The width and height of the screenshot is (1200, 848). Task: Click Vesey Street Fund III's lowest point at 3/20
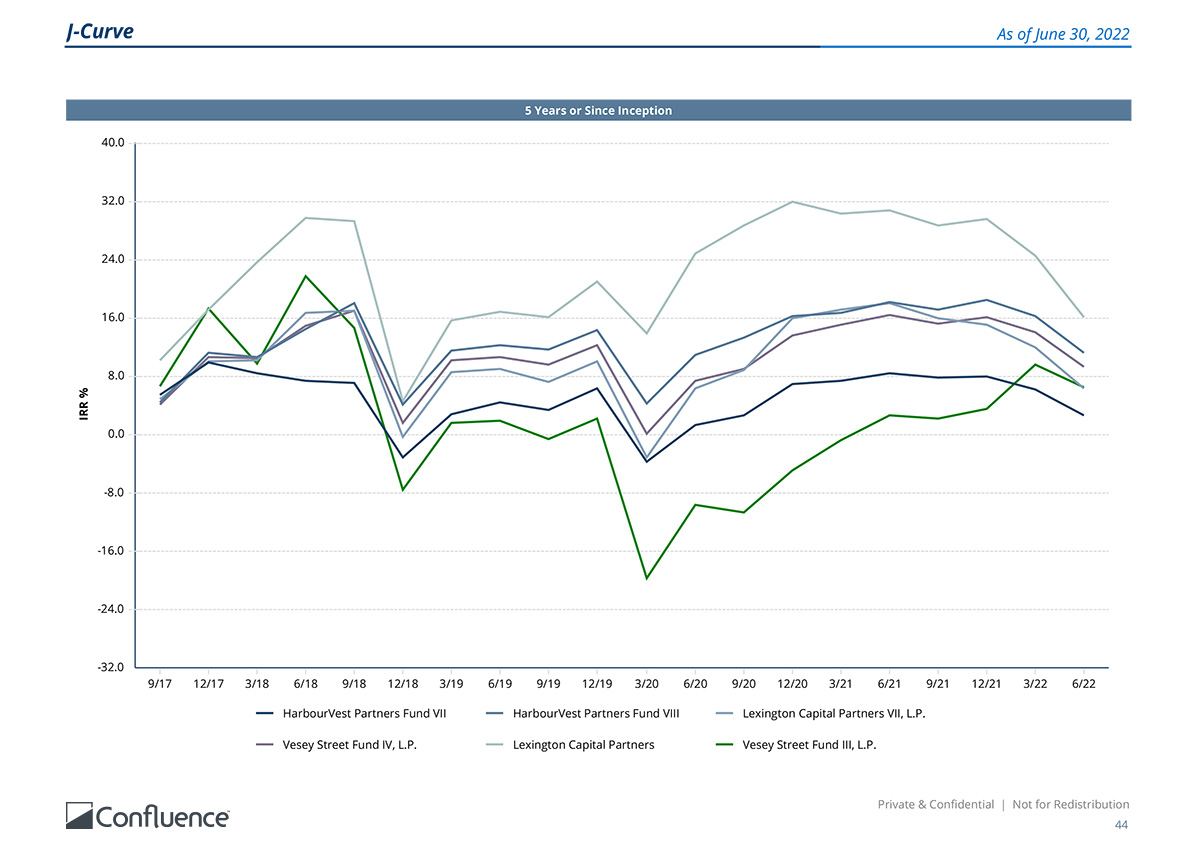pyautogui.click(x=646, y=578)
